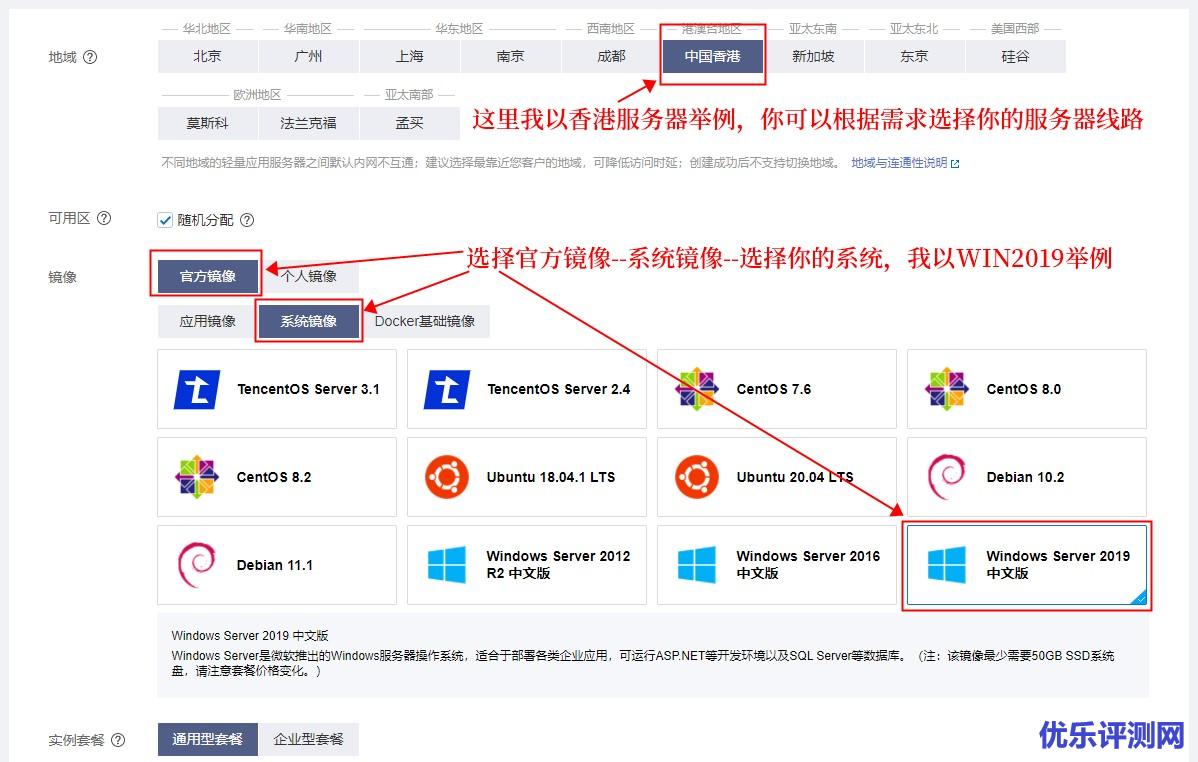Viewport: 1198px width, 762px height.
Task: Click the TencentOS Server 2.4 logo icon
Action: pyautogui.click(x=447, y=389)
